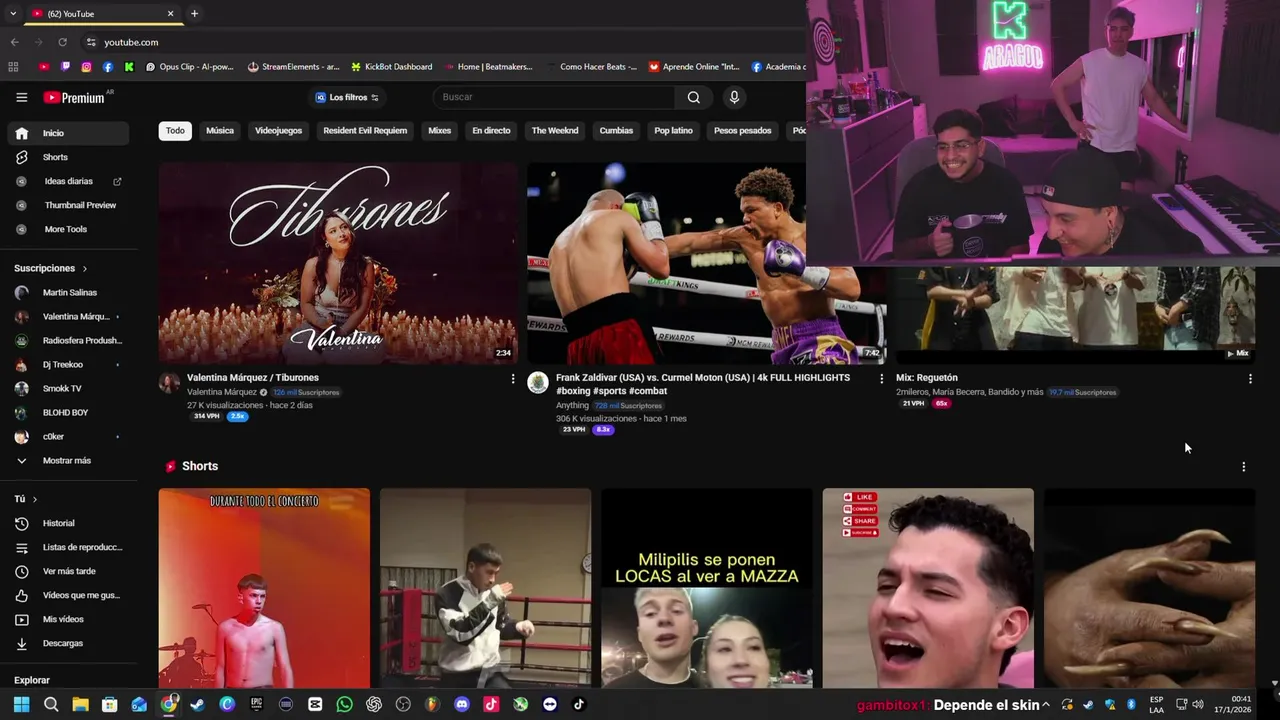The width and height of the screenshot is (1280, 720).
Task: Open Videos que me gustan
Action: (69, 595)
